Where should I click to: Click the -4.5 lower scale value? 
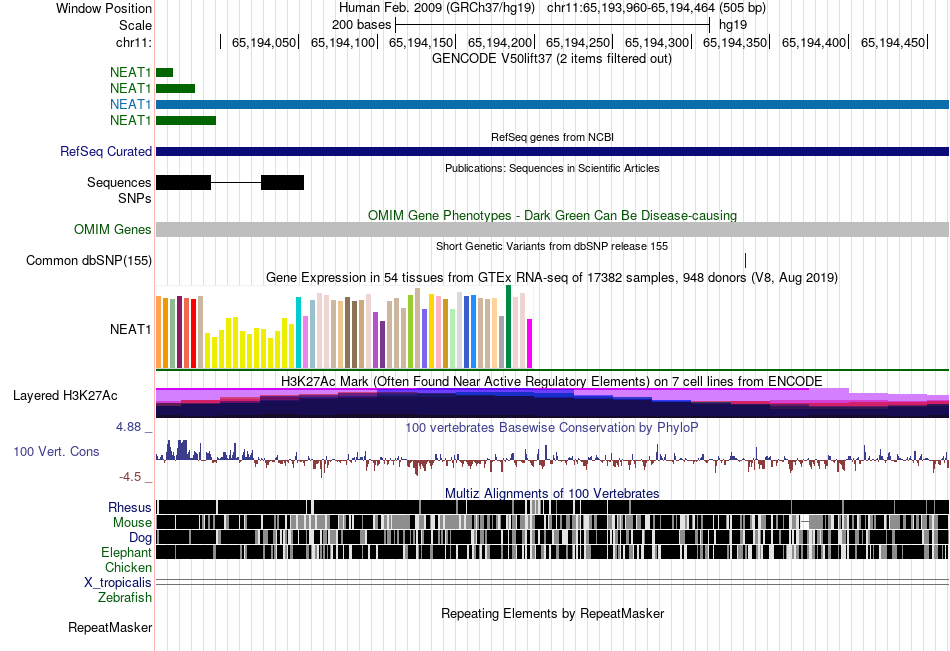click(x=130, y=477)
